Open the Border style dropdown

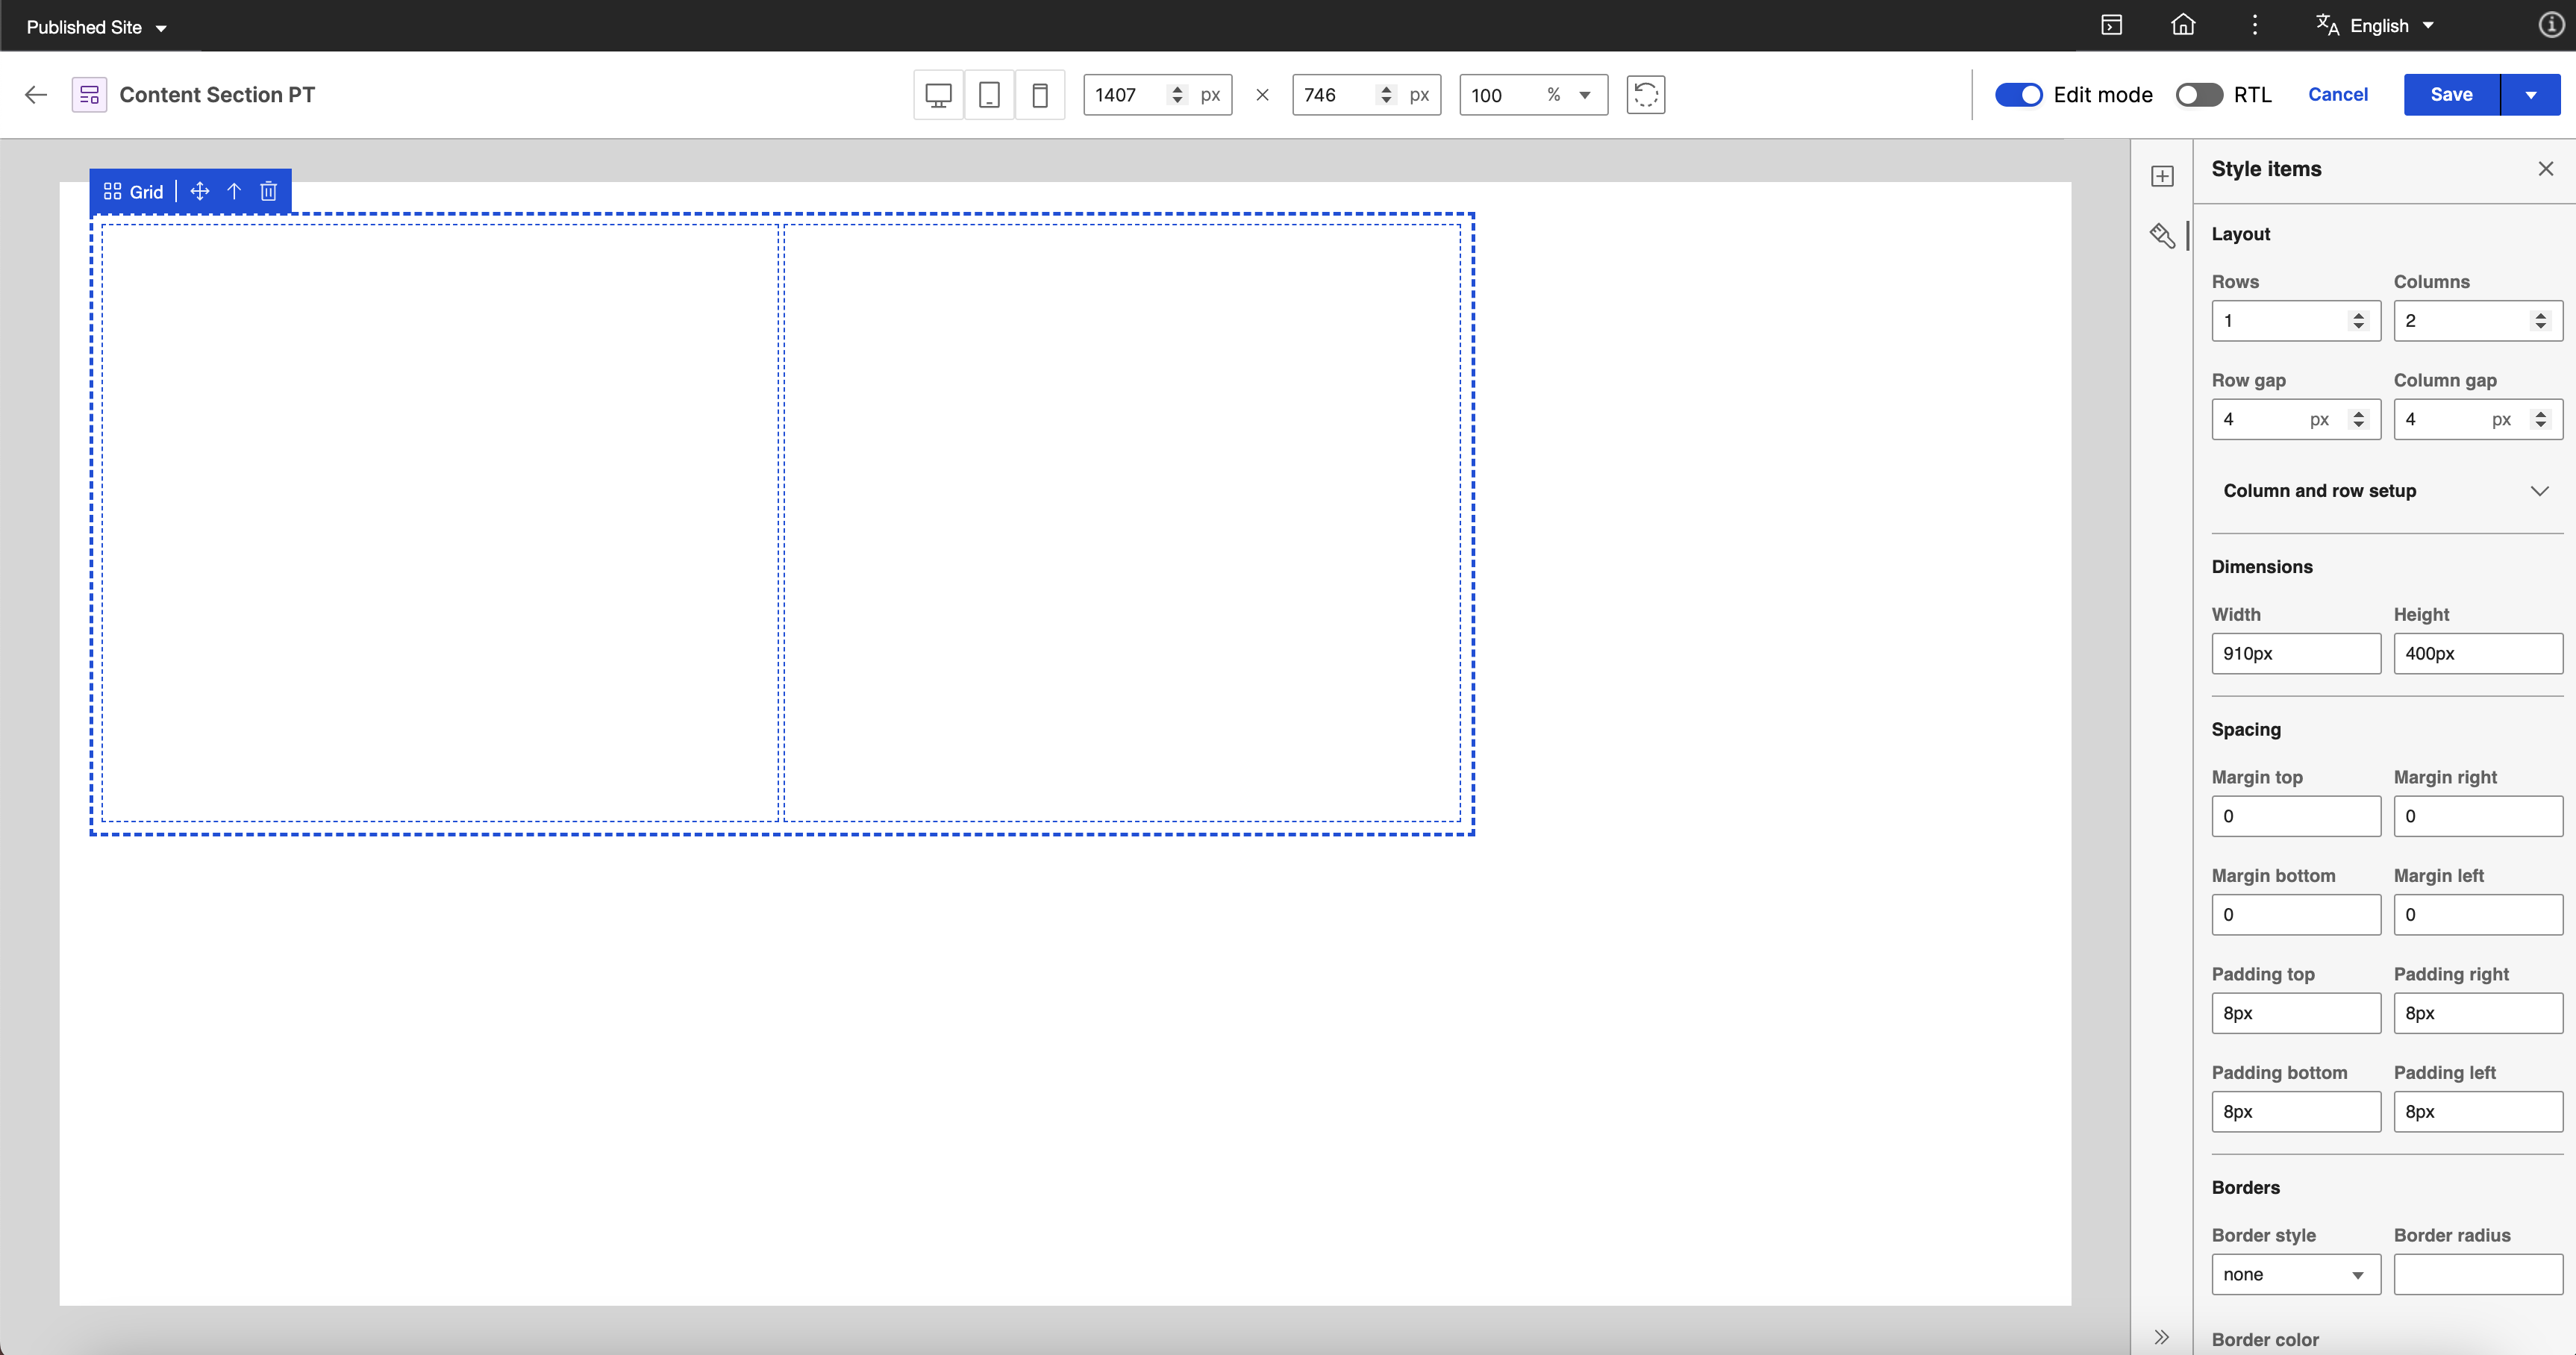[x=2295, y=1275]
